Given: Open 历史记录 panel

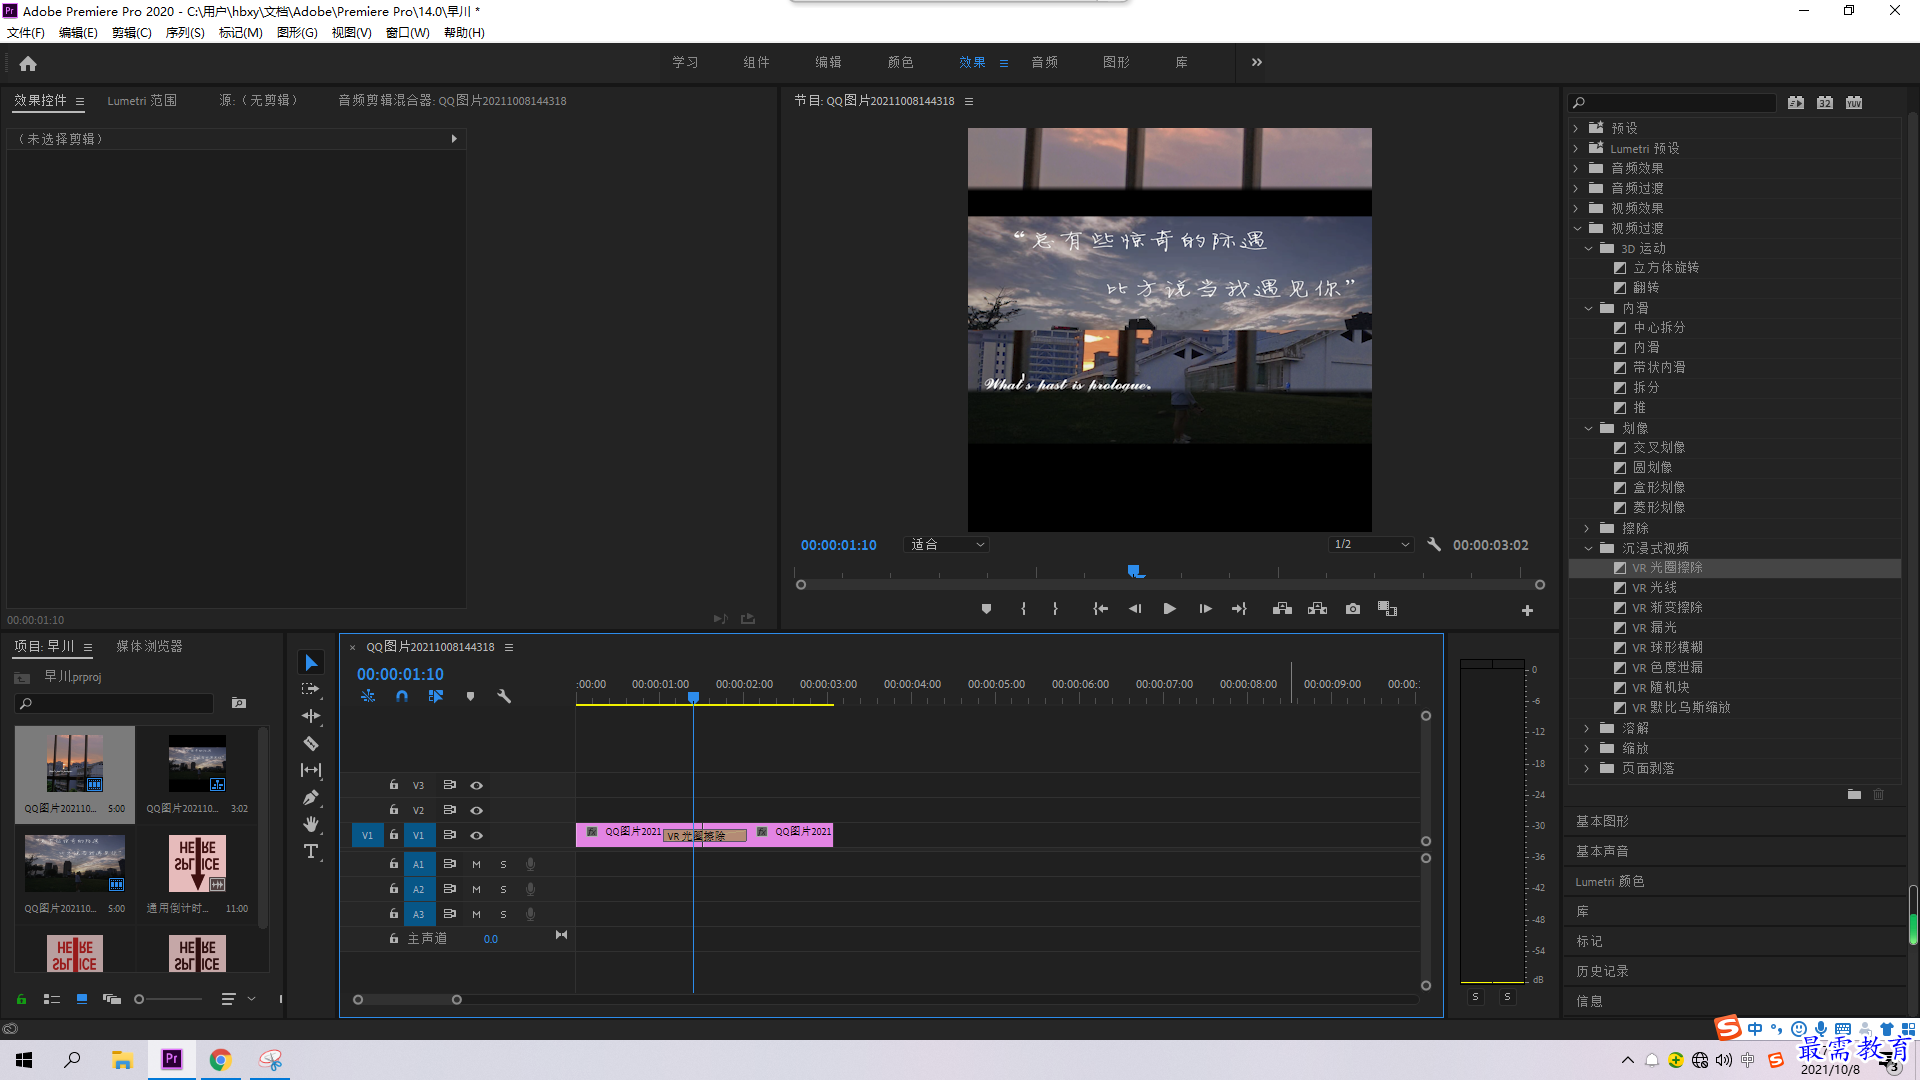Looking at the screenshot, I should tap(1602, 971).
